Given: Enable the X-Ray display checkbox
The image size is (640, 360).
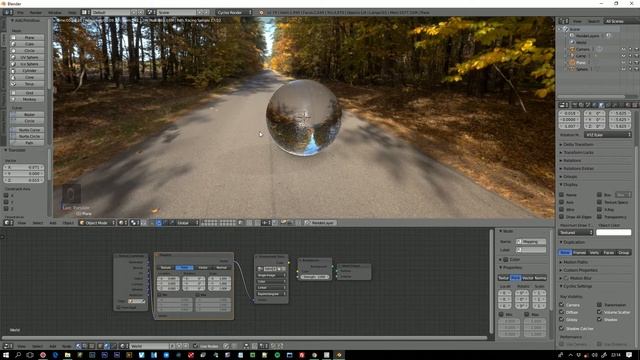Looking at the screenshot, I should (x=599, y=209).
